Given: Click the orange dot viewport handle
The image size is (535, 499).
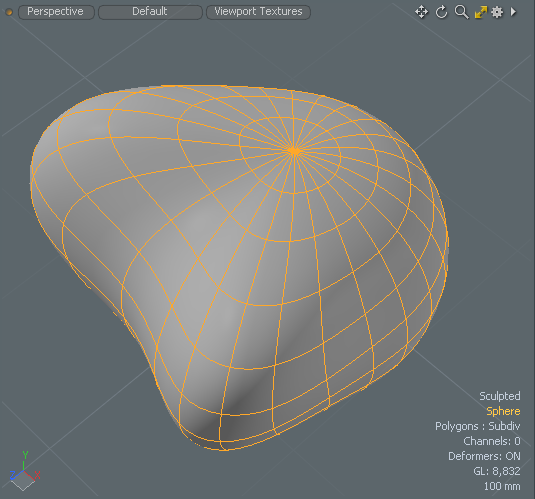Looking at the screenshot, I should click(x=9, y=12).
